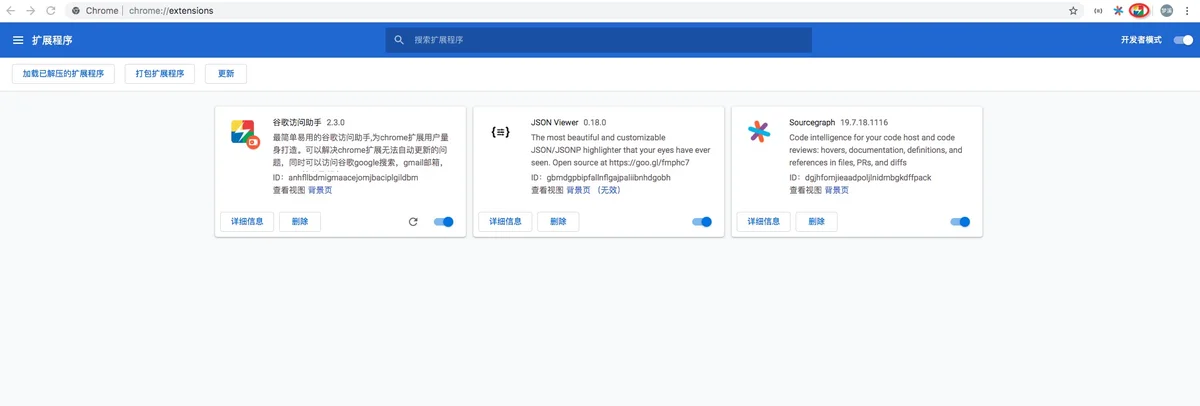
Task: Click the 扩展程序 page title
Action: (52, 40)
